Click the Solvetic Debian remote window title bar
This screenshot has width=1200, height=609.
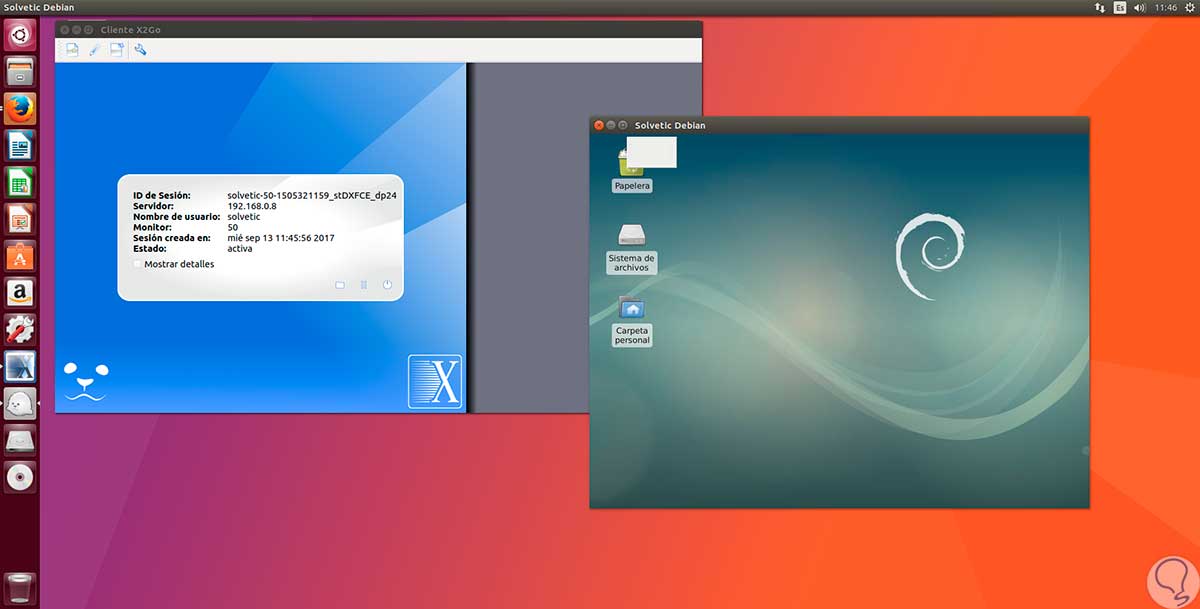coord(839,125)
